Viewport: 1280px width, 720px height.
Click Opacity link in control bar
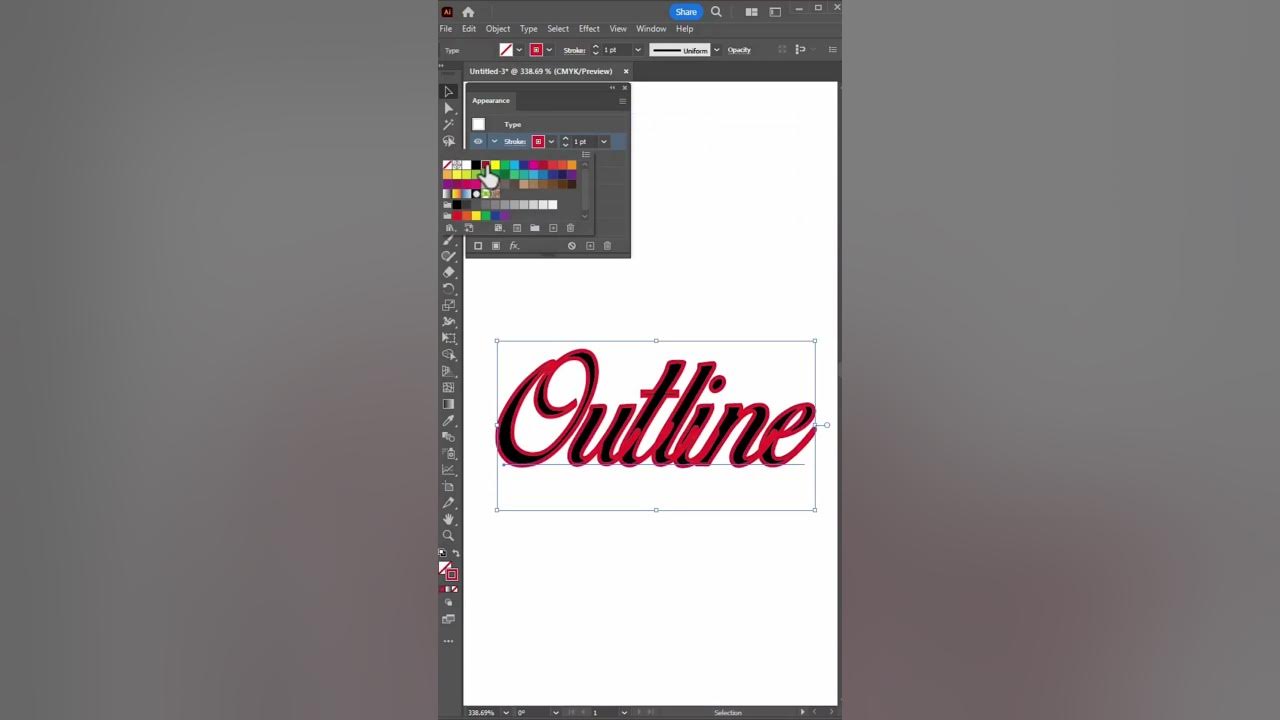[739, 50]
